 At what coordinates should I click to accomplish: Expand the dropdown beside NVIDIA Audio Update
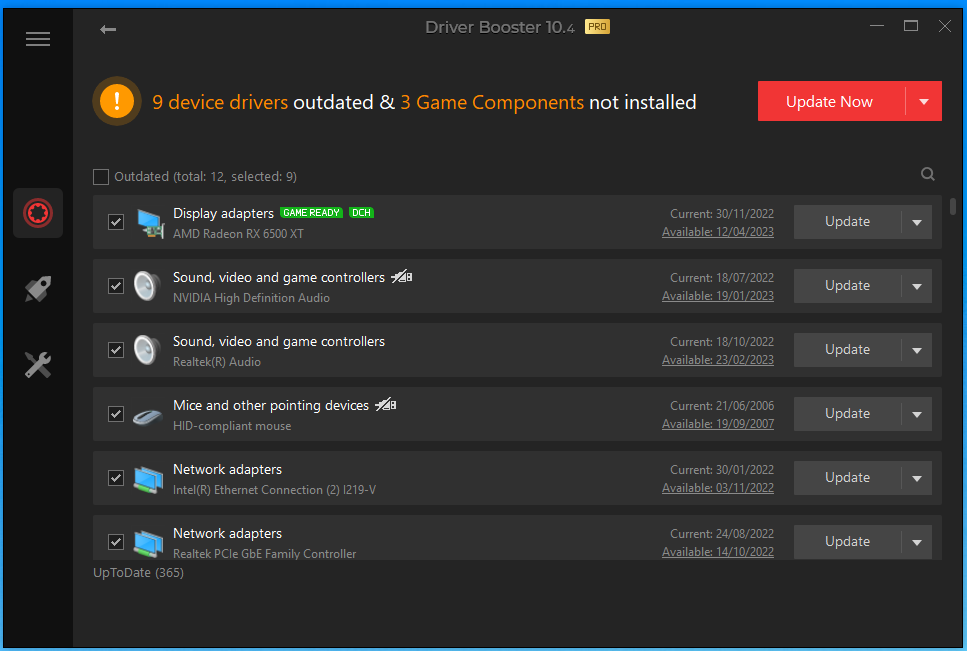917,286
